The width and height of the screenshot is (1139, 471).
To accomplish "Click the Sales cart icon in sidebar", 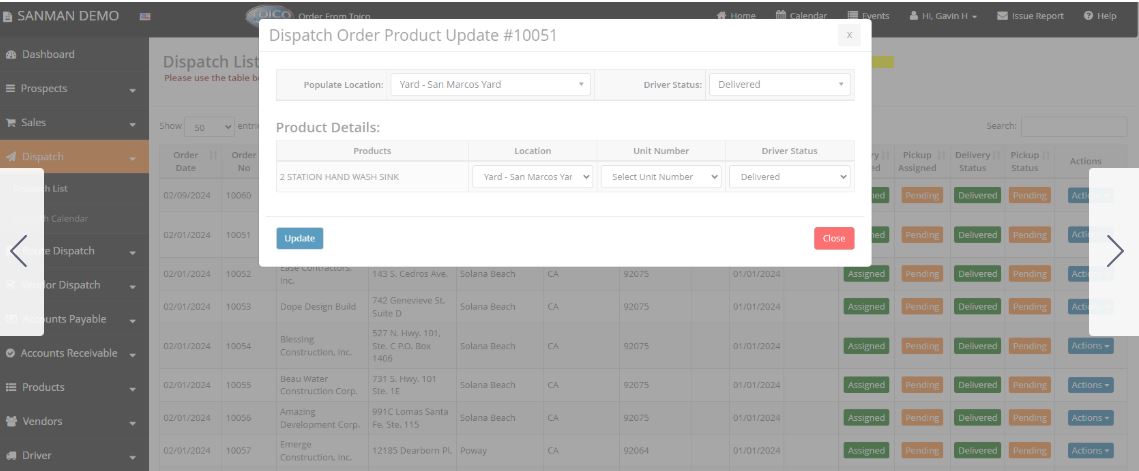I will [10, 122].
